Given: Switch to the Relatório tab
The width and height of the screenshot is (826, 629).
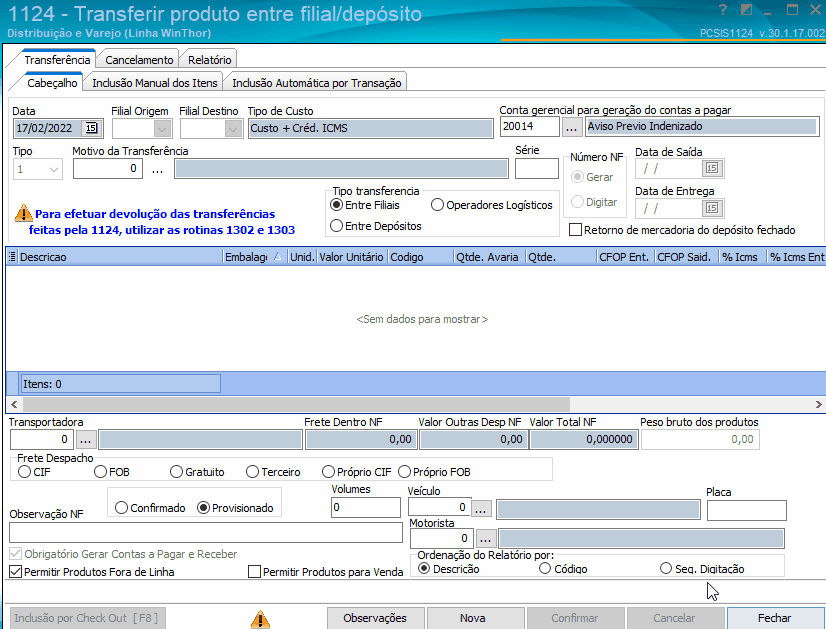Looking at the screenshot, I should click(209, 60).
